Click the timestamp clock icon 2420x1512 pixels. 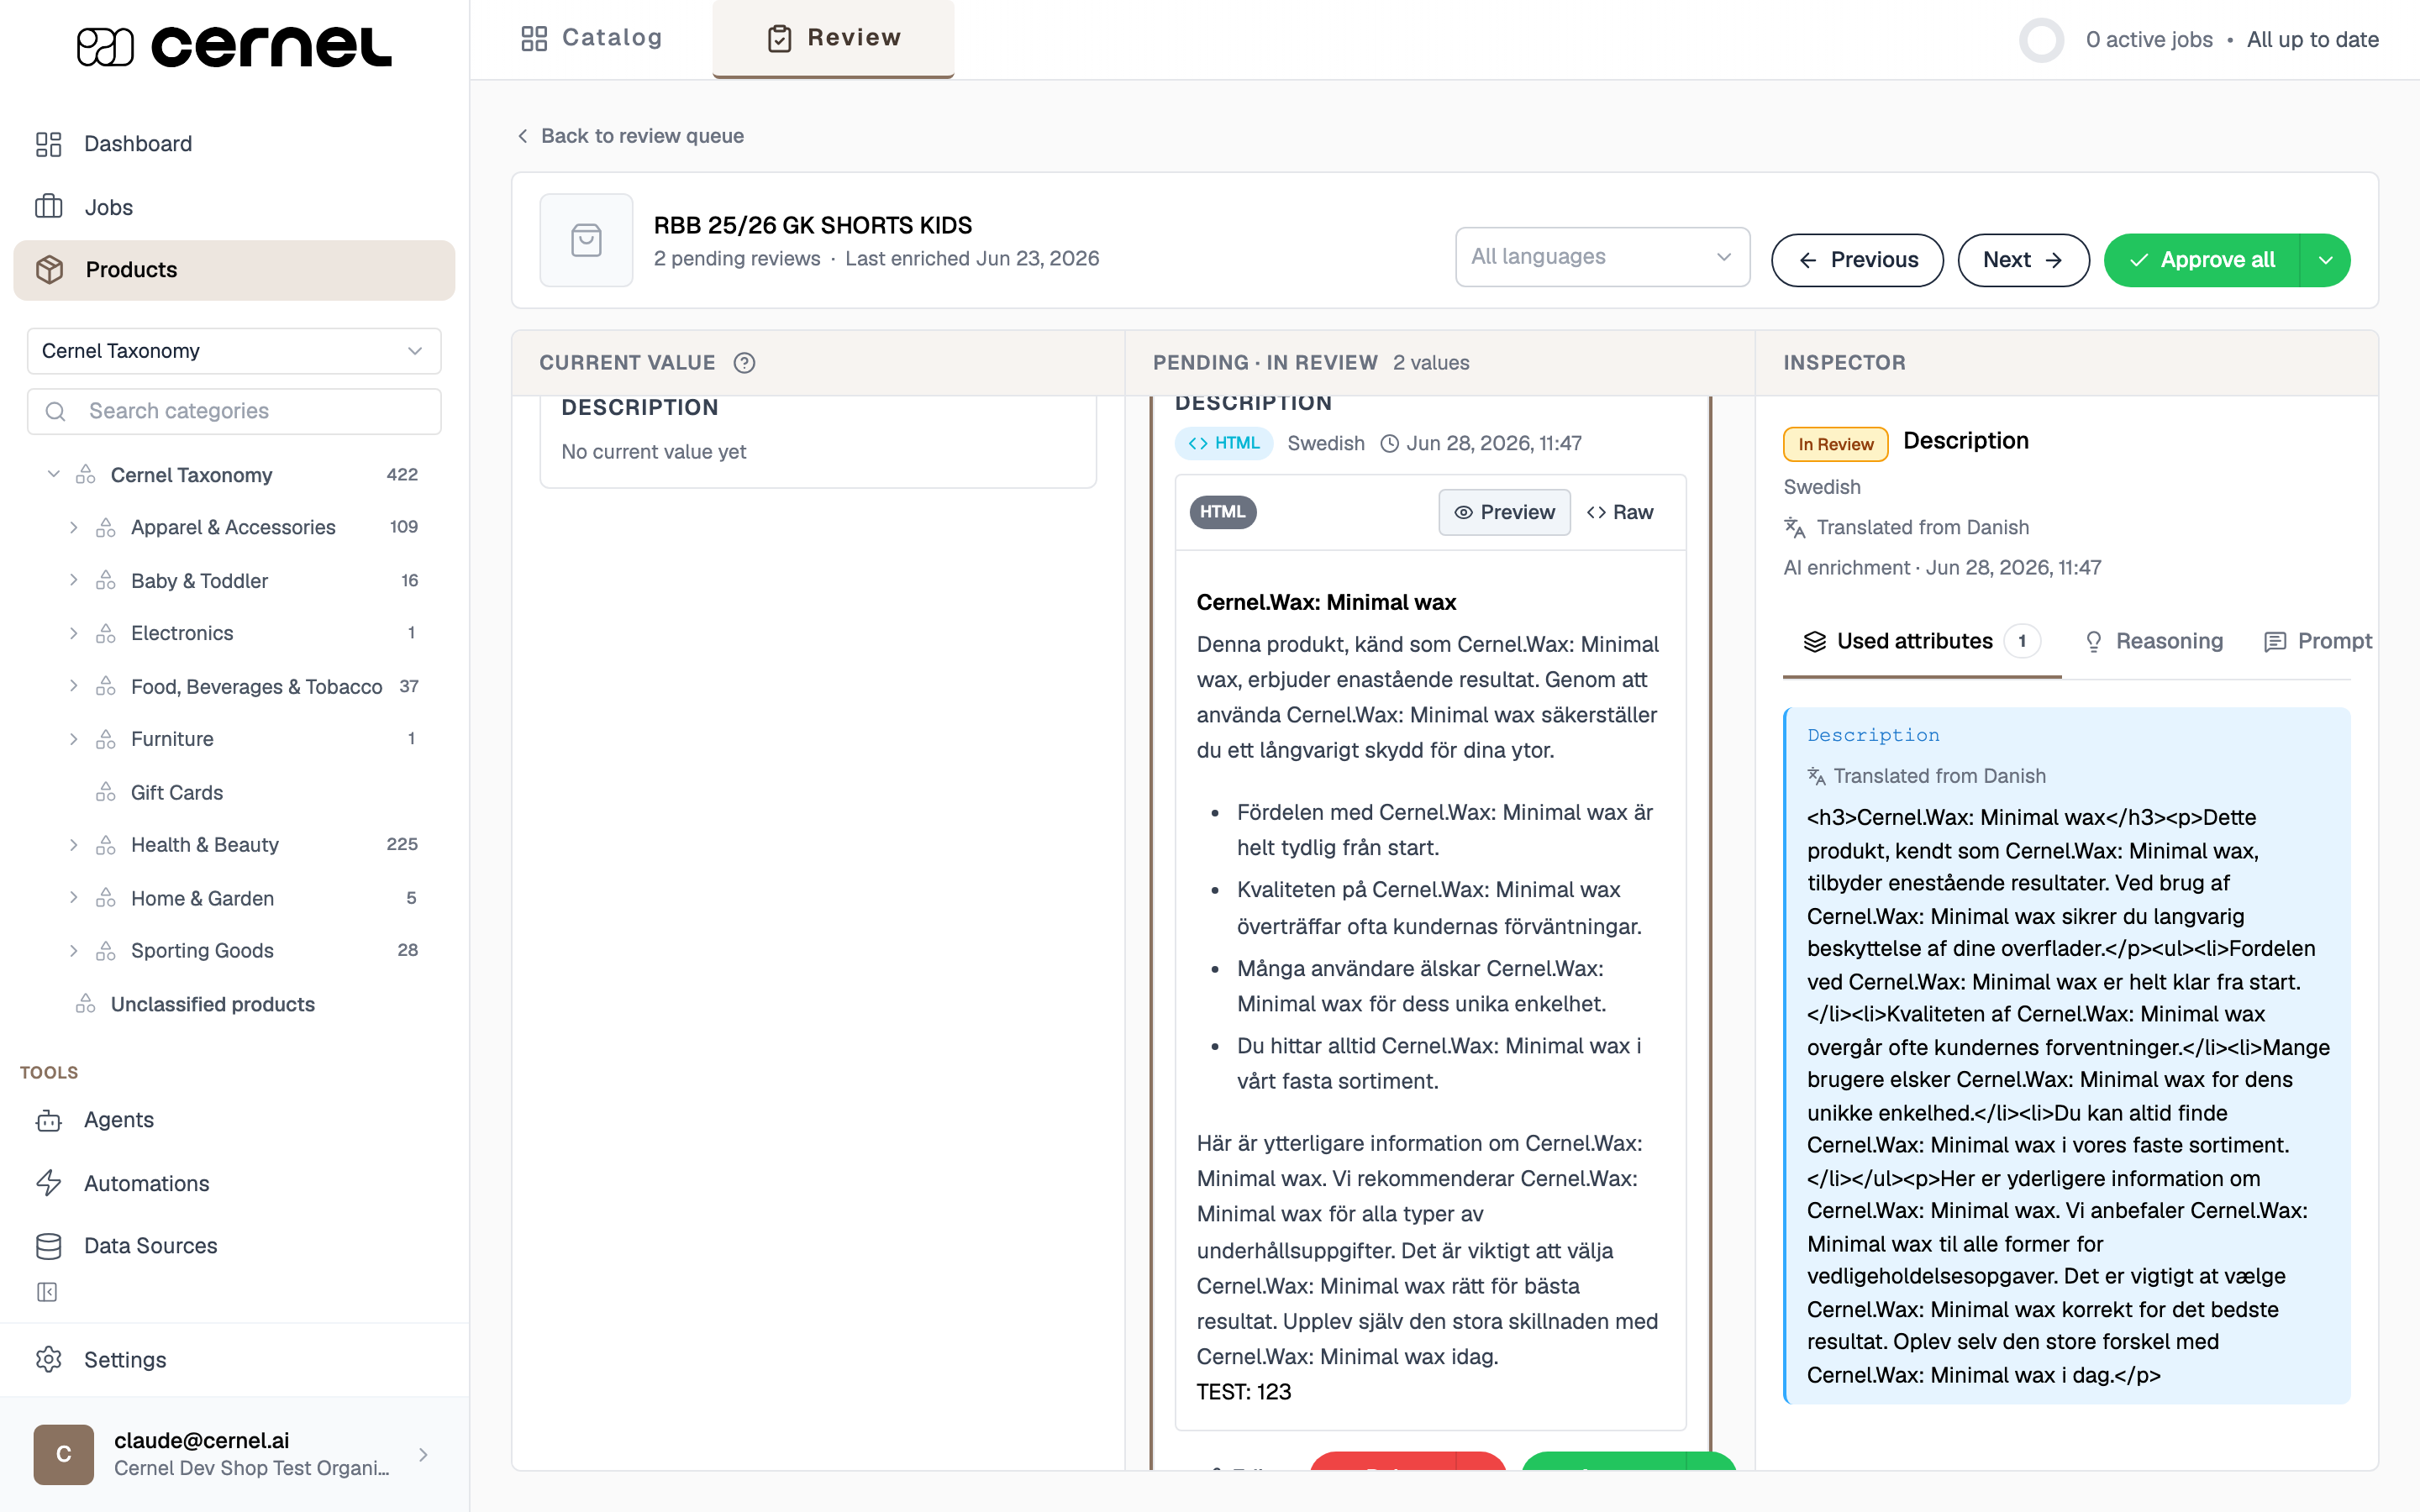coord(1389,443)
